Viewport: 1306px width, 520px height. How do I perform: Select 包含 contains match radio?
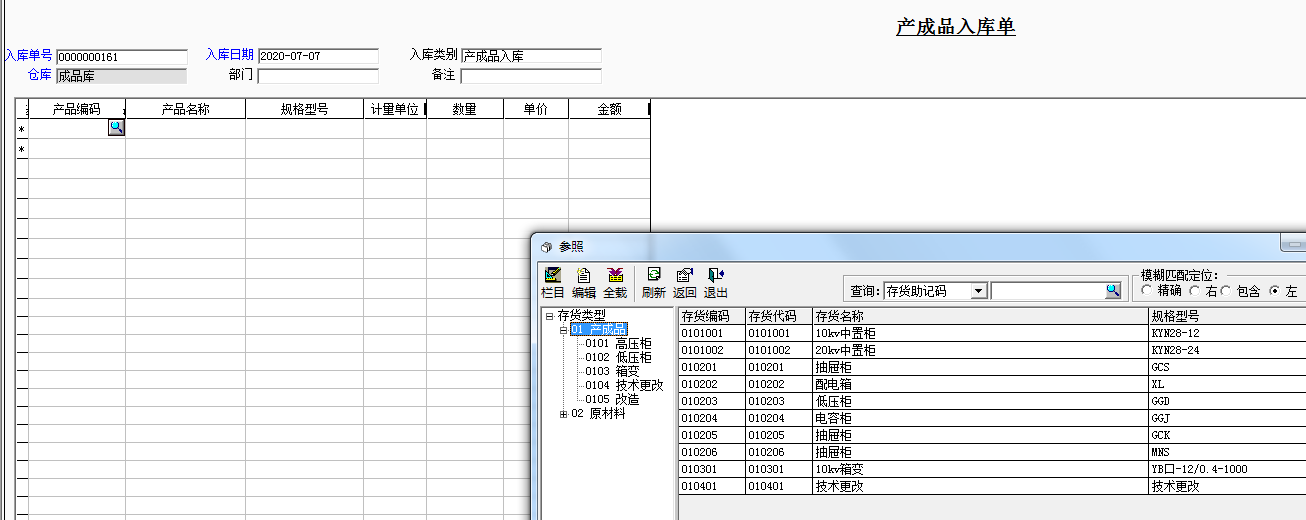click(x=1227, y=291)
